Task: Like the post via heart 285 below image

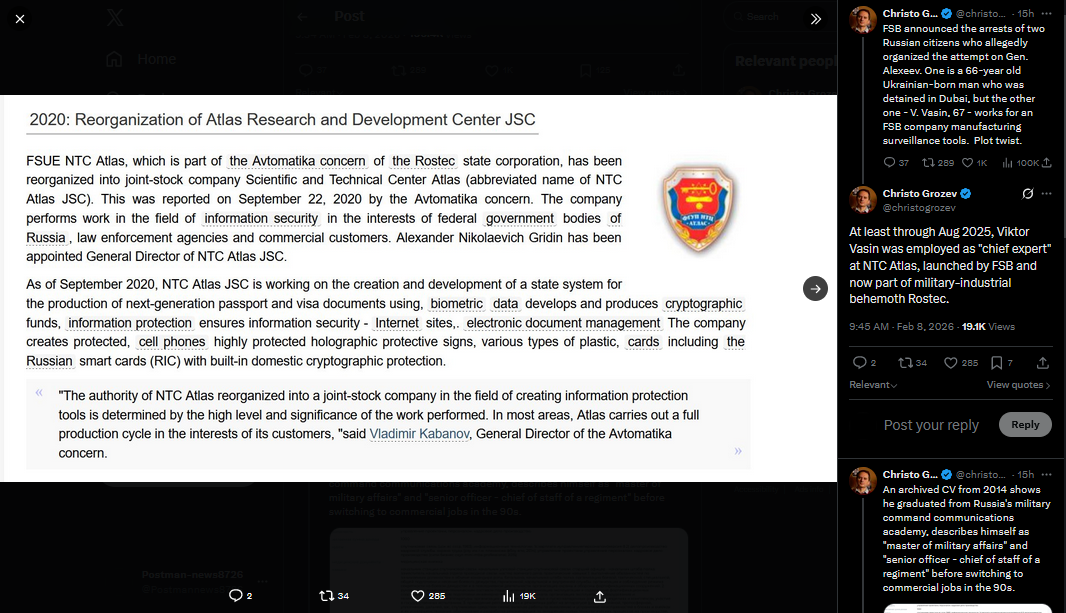Action: (428, 596)
